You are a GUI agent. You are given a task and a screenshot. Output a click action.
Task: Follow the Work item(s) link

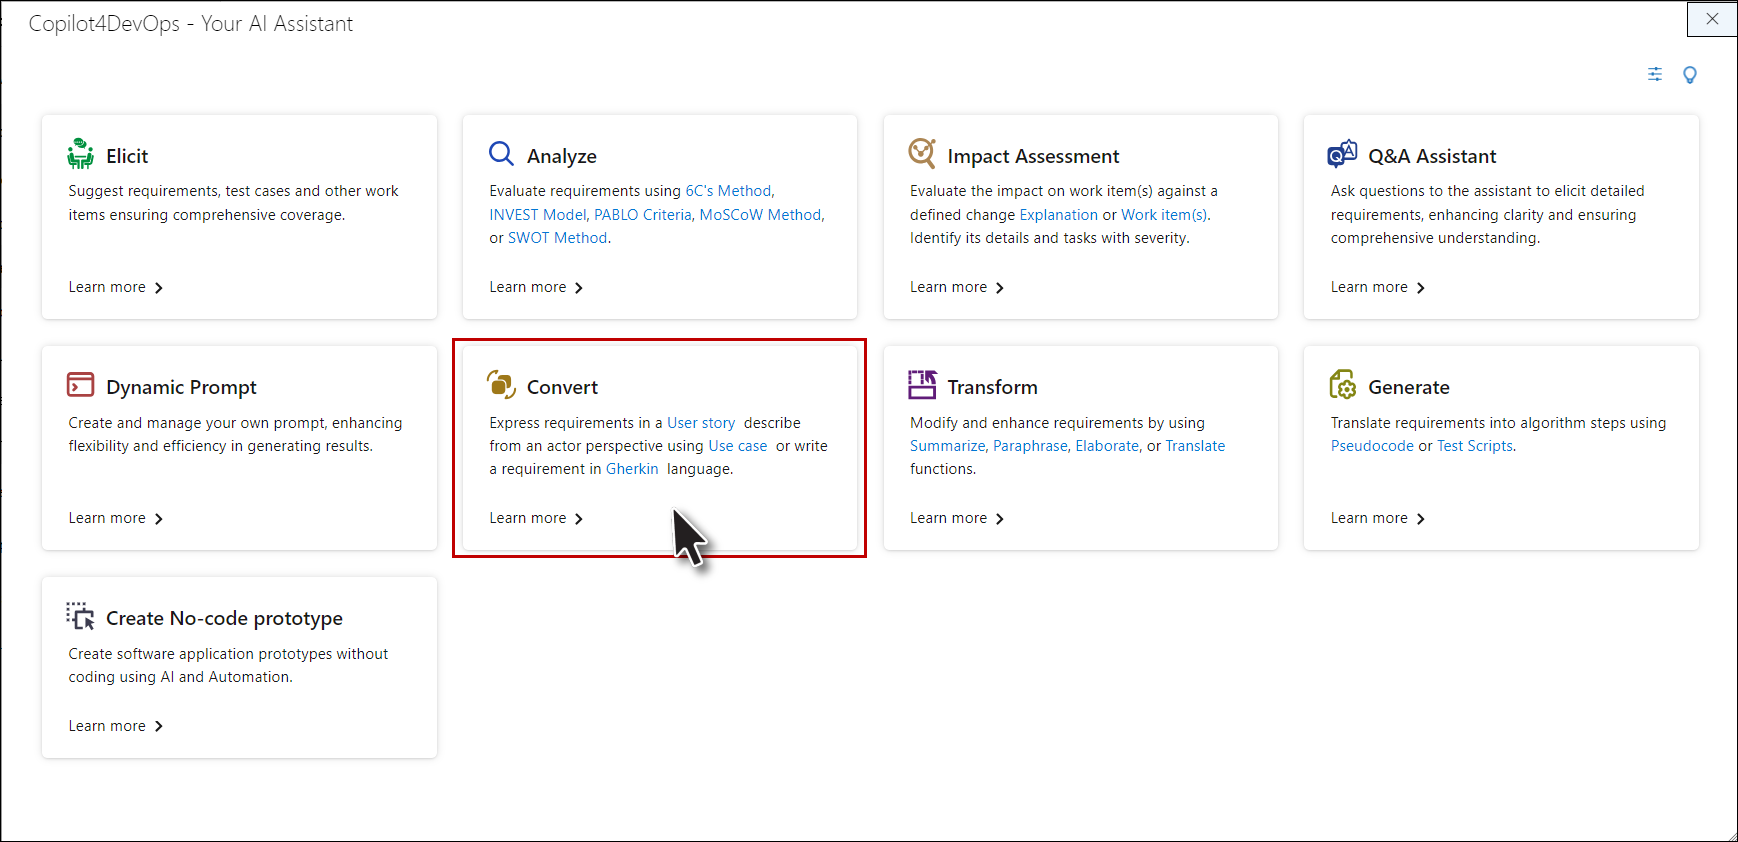[x=1164, y=215]
